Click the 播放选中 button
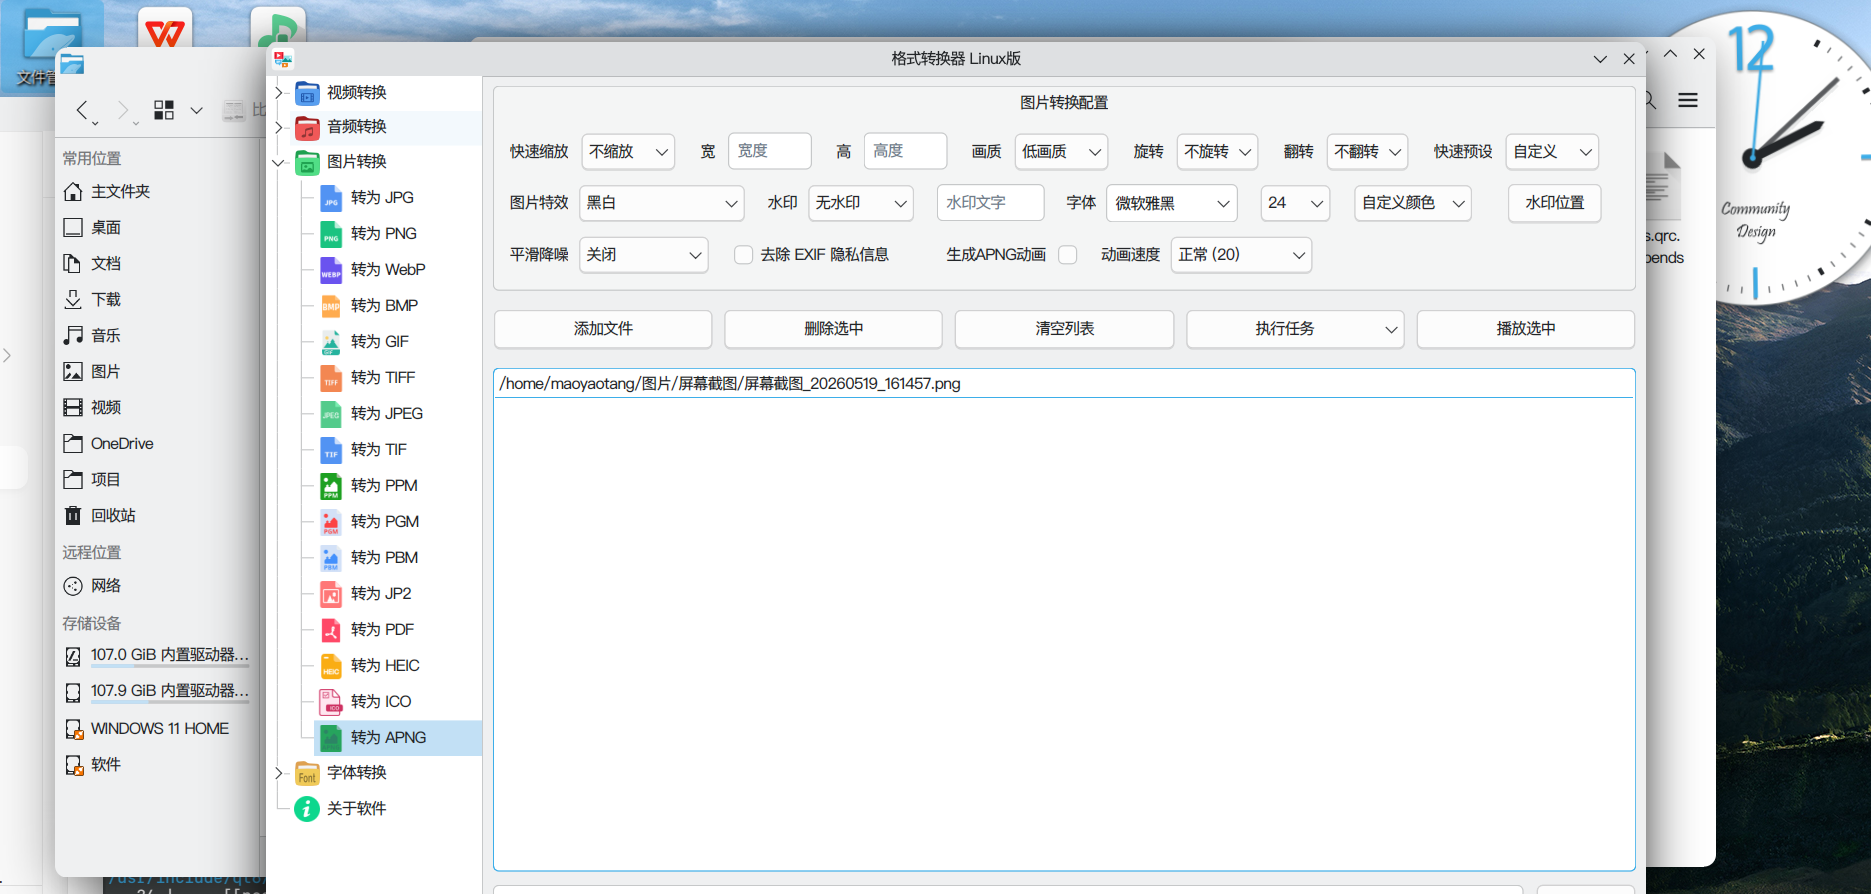 (1526, 329)
